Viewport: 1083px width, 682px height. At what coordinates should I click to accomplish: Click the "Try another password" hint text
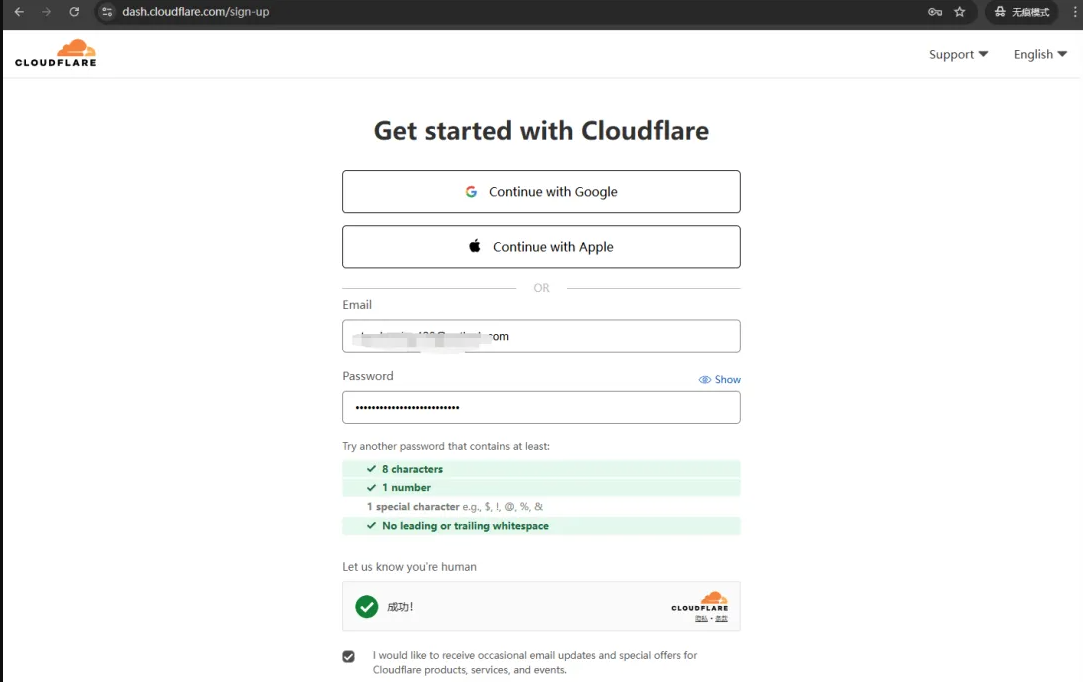click(x=446, y=446)
